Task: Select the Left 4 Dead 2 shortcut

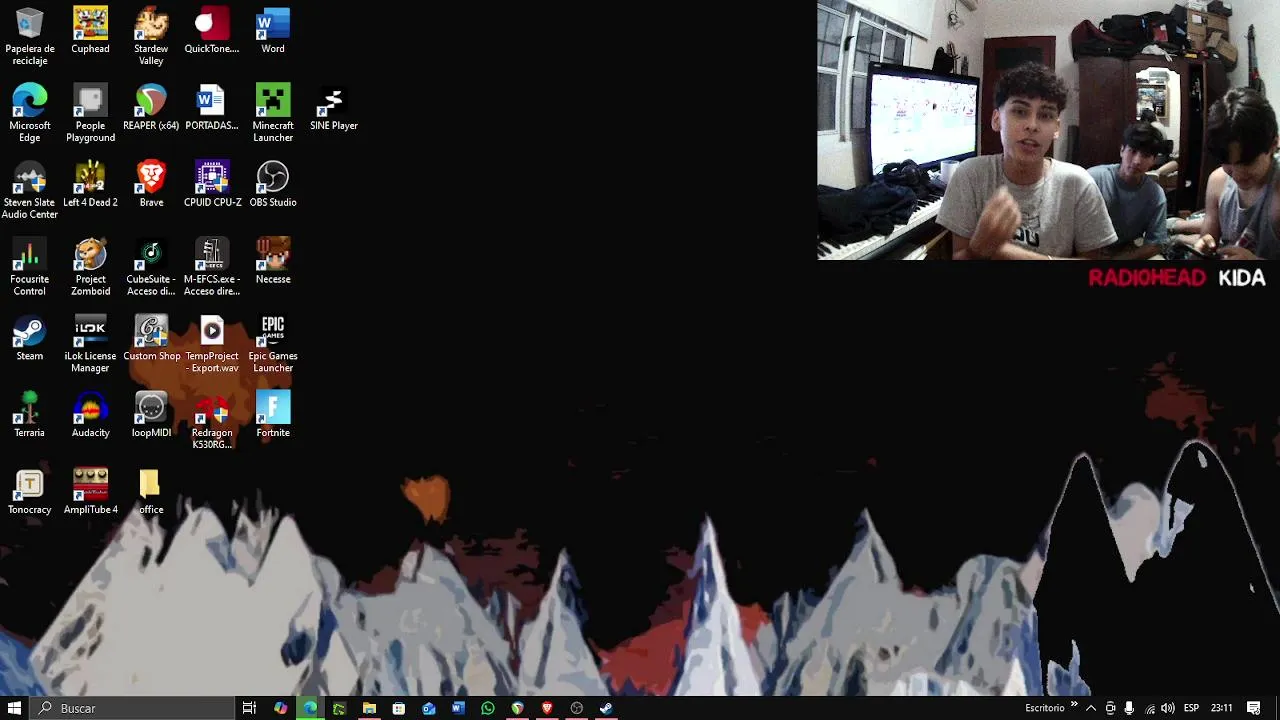Action: [90, 185]
